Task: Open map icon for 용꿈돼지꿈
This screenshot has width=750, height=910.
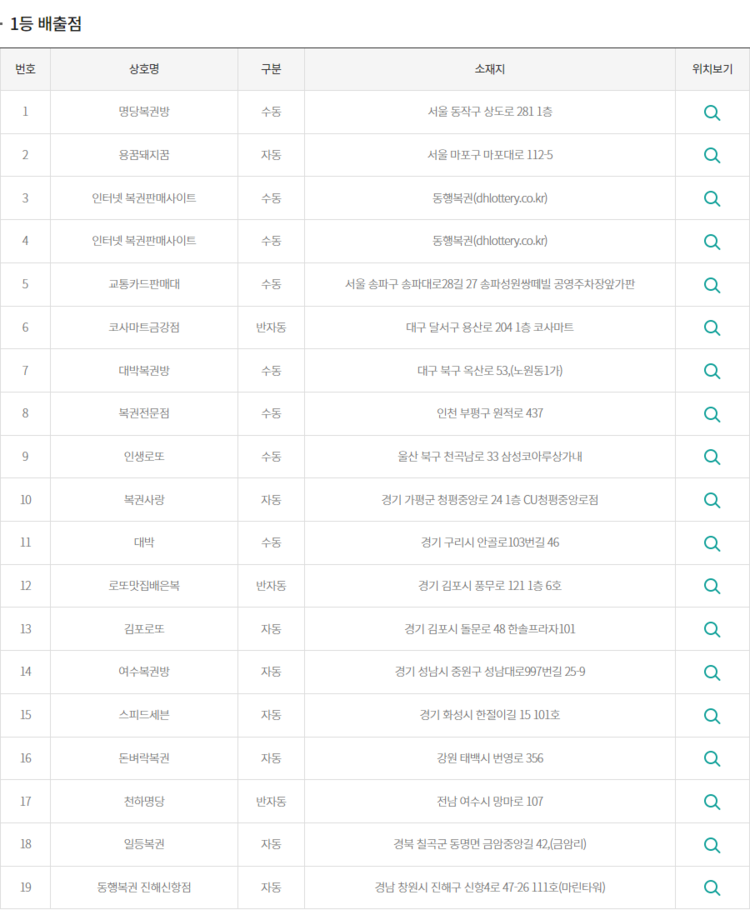Action: coord(712,155)
